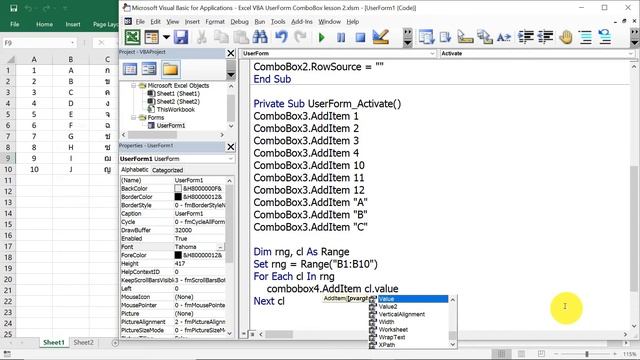The width and height of the screenshot is (640, 360).
Task: Click the Paste clipboard icon
Action: [x=241, y=37]
